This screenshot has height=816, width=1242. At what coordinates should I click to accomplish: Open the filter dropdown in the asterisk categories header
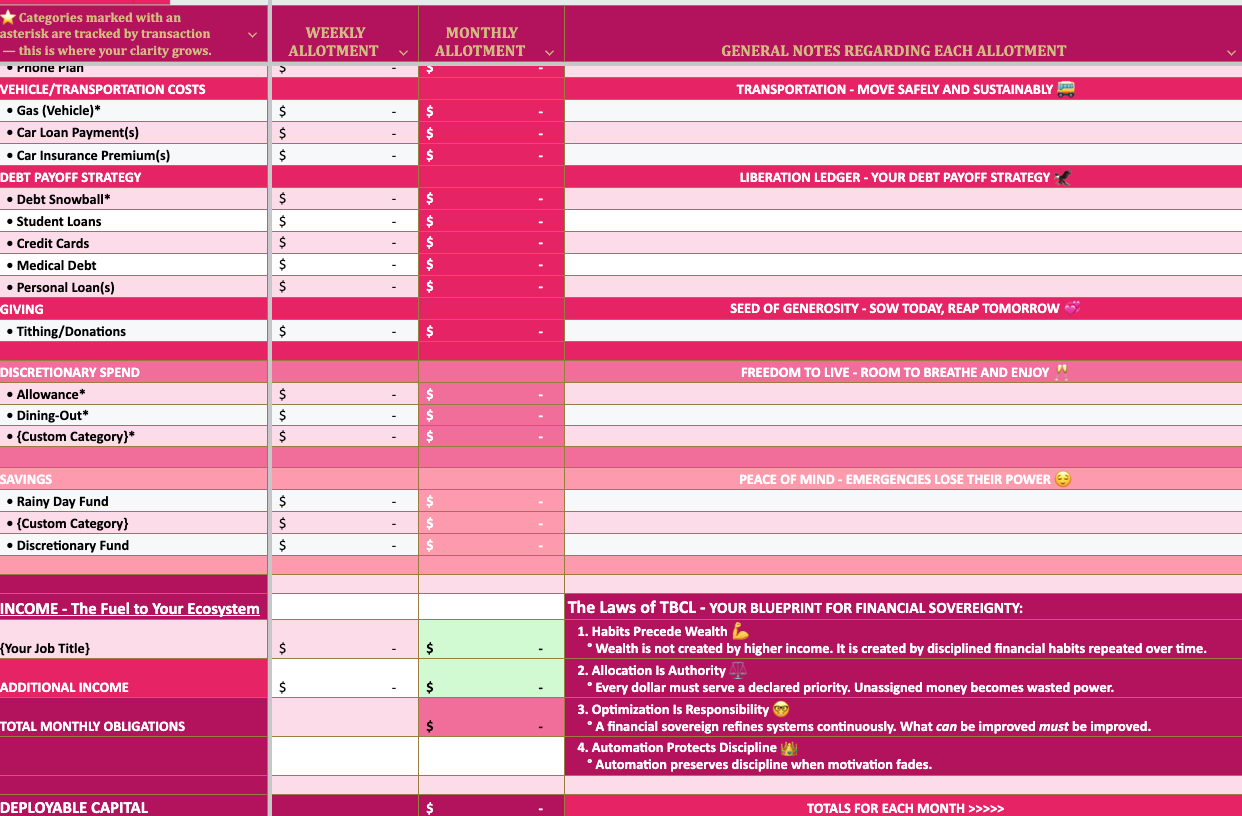[x=252, y=34]
